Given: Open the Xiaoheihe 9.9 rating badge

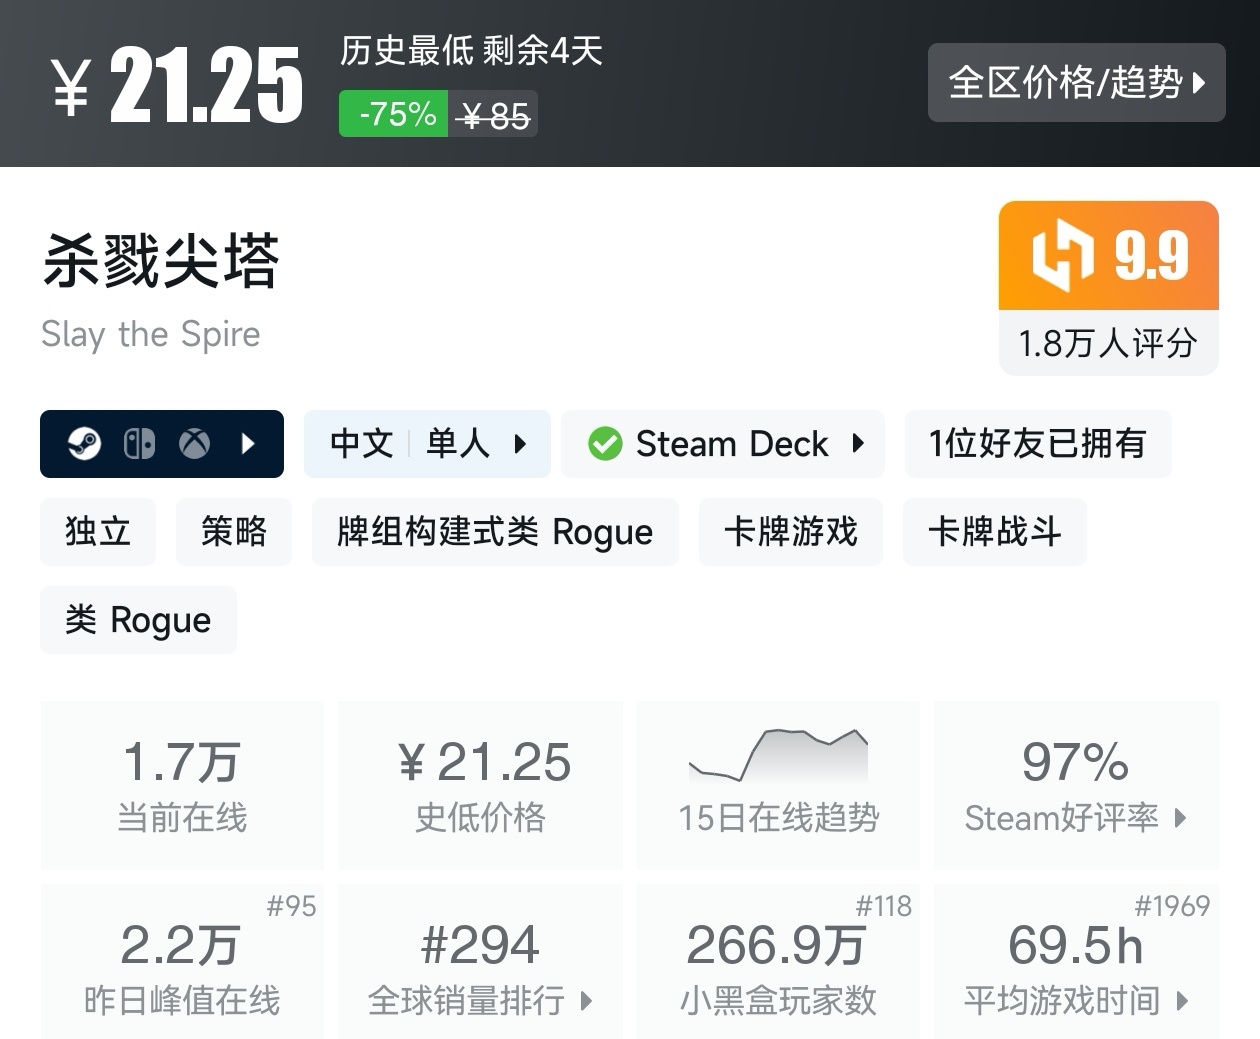Looking at the screenshot, I should coord(1107,256).
